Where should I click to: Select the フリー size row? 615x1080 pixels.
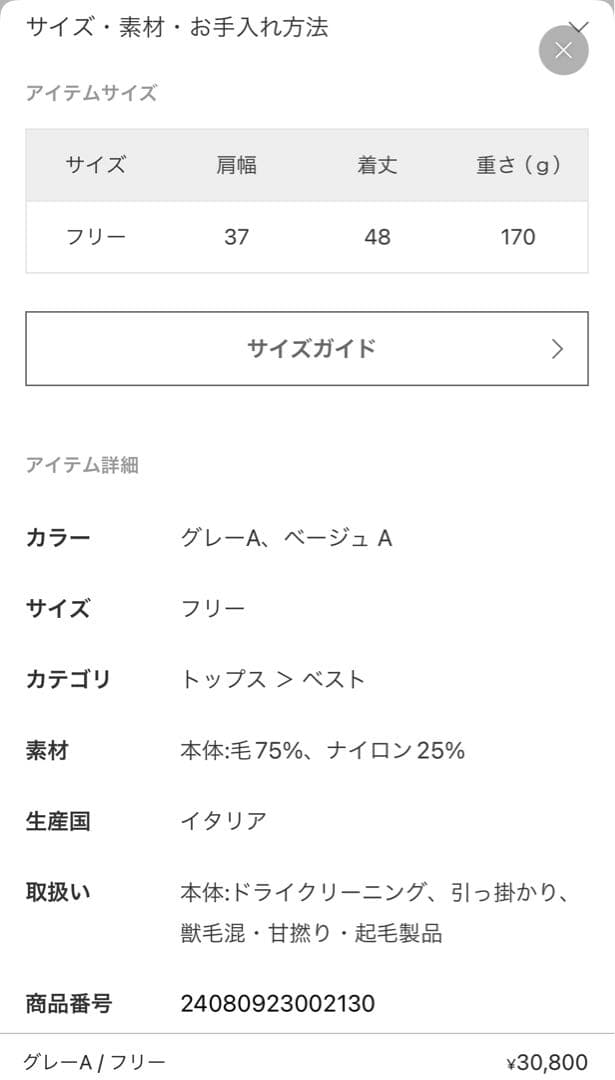(95, 237)
